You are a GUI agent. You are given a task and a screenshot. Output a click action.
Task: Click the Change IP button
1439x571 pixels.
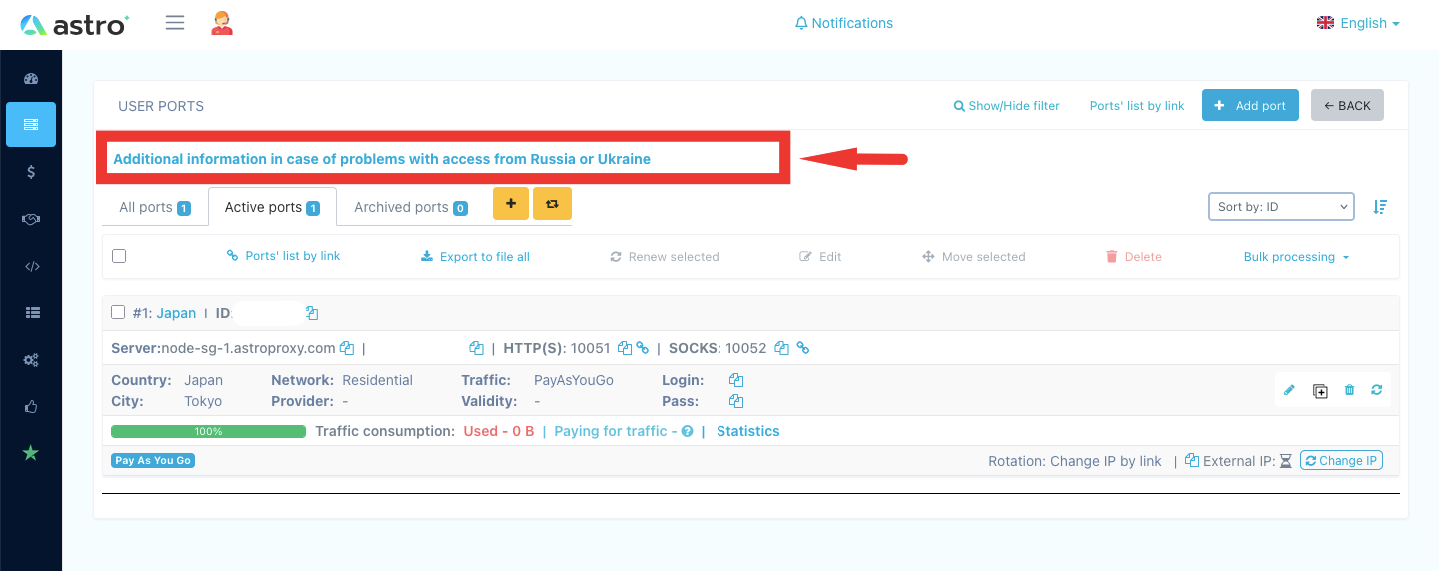point(1341,461)
